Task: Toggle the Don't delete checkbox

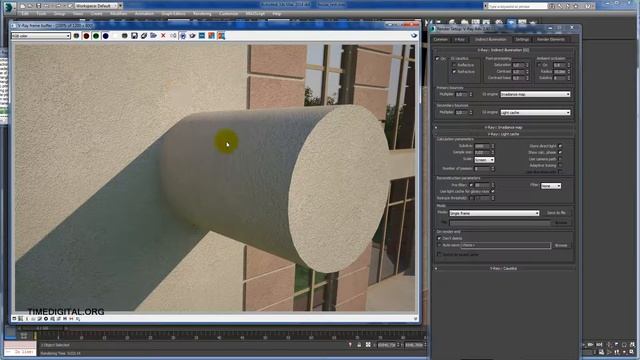Action: tap(439, 238)
